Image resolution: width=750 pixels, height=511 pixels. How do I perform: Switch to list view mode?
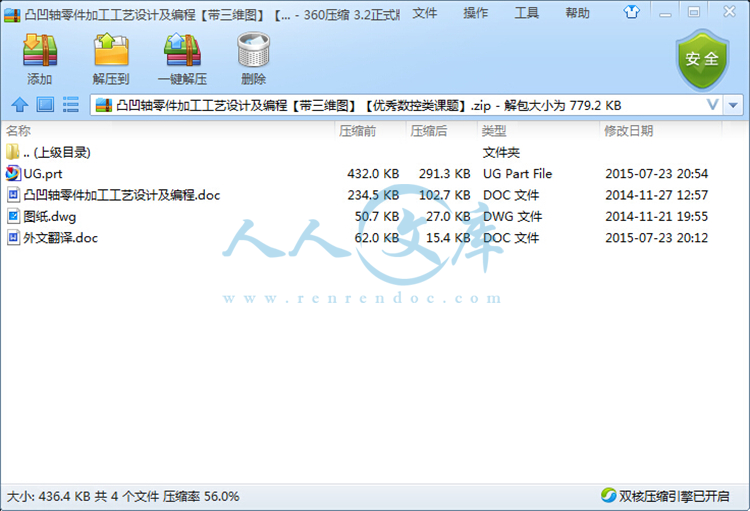point(71,104)
